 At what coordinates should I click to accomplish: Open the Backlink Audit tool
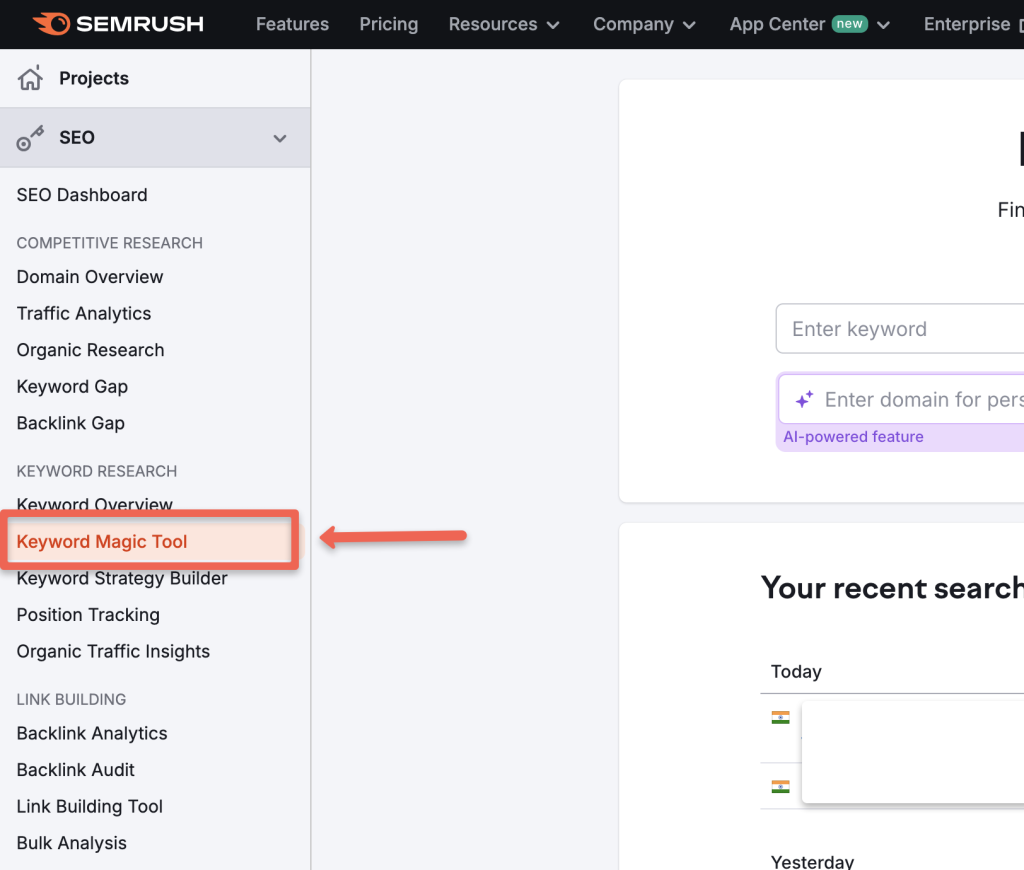click(75, 770)
